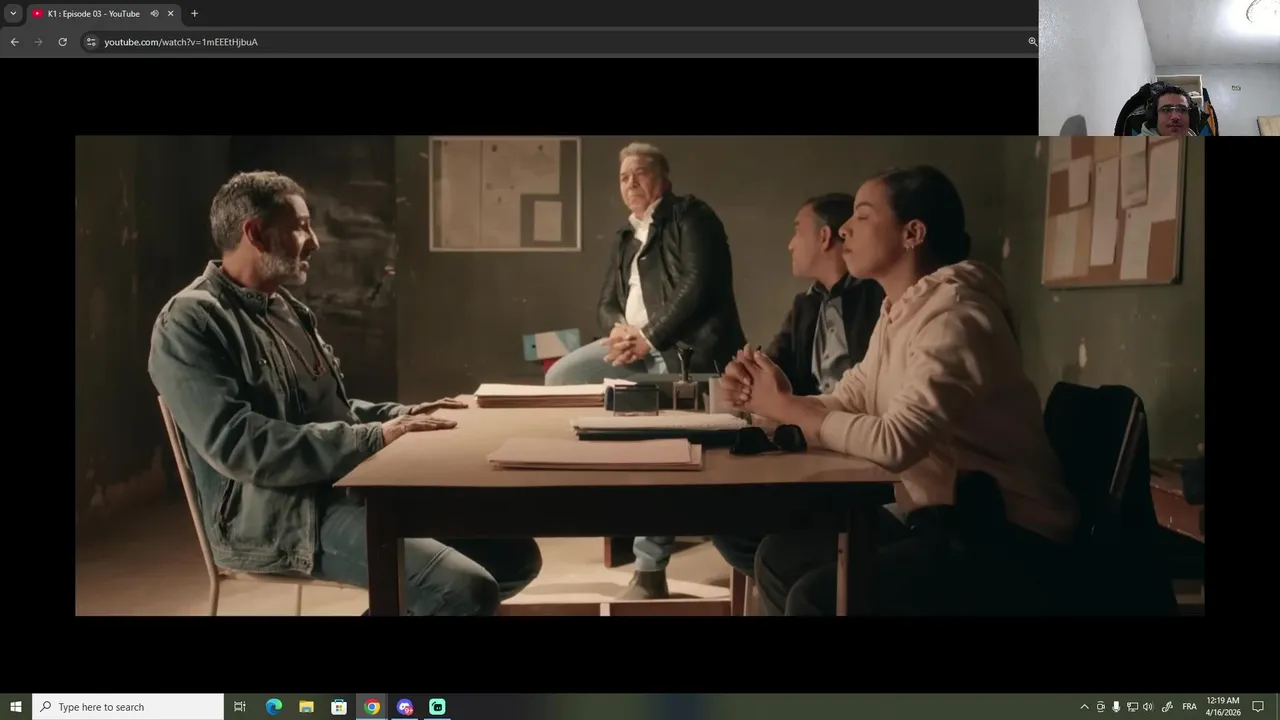The height and width of the screenshot is (720, 1280).
Task: Click the Meet Now camera tray icon
Action: [x=1101, y=707]
